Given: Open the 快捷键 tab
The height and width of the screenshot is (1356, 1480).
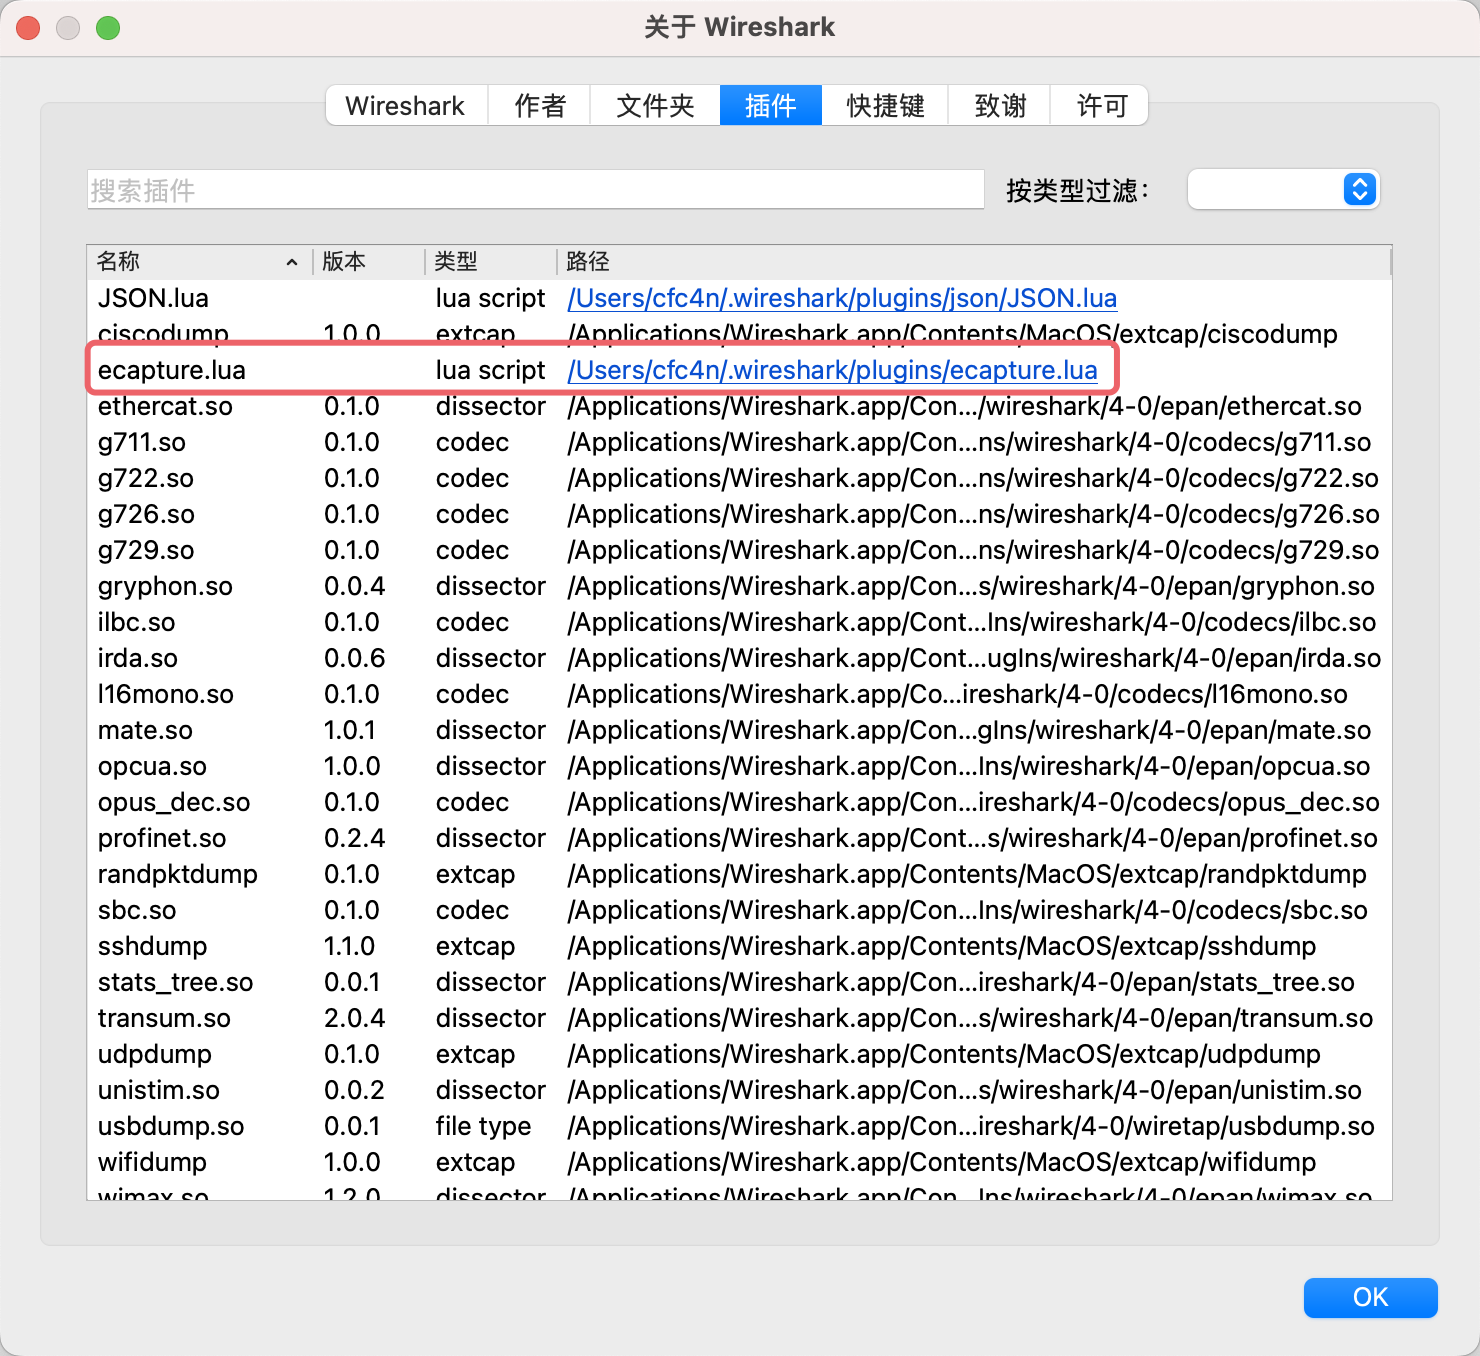Looking at the screenshot, I should tap(885, 105).
